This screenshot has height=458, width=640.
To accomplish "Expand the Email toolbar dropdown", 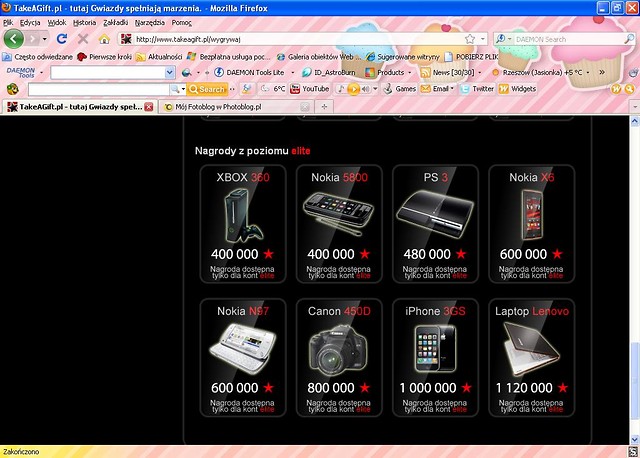I will pyautogui.click(x=452, y=89).
